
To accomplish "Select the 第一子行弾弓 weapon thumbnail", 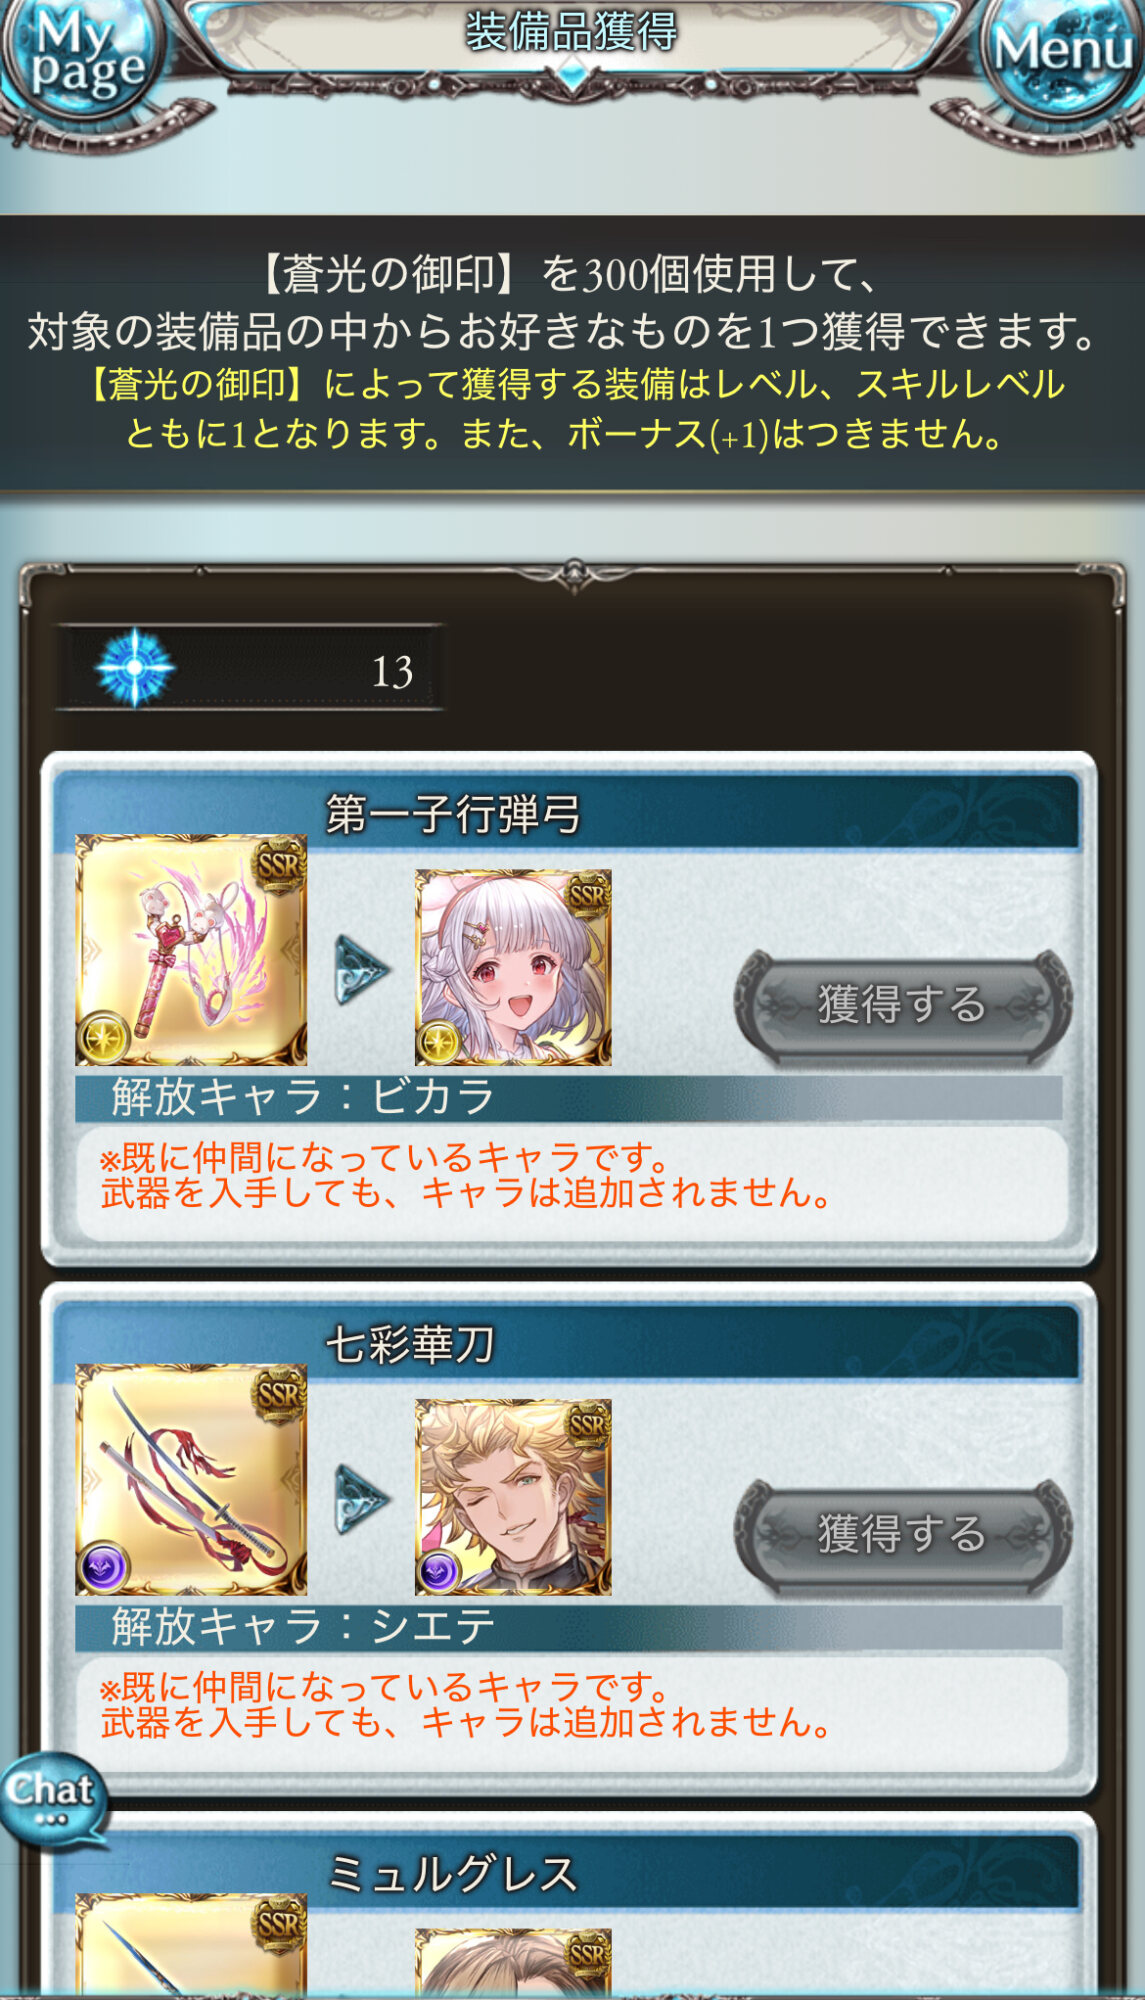I will tap(191, 950).
